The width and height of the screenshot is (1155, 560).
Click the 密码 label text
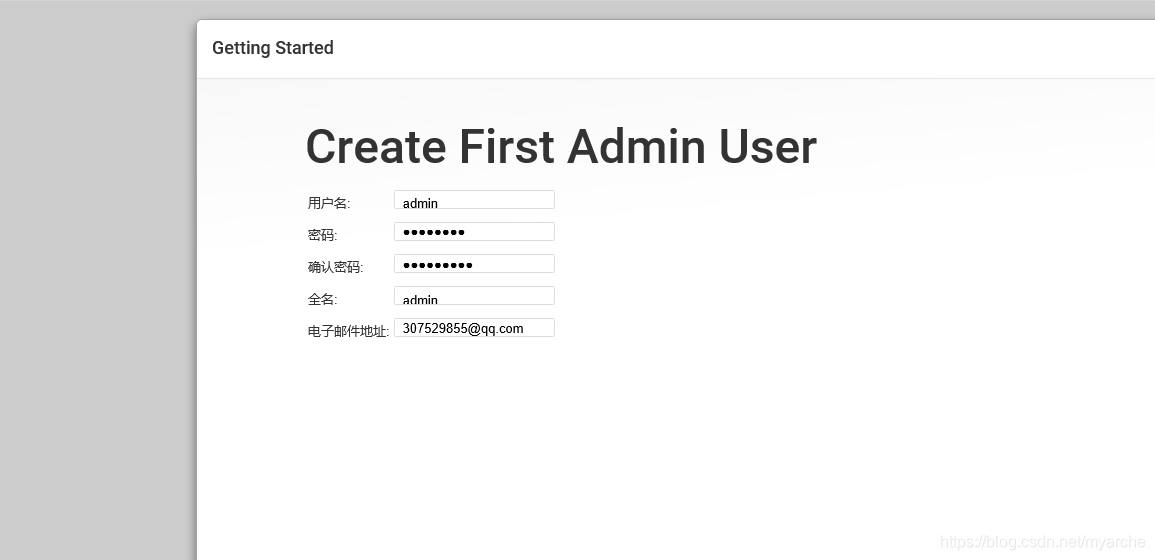[x=322, y=235]
